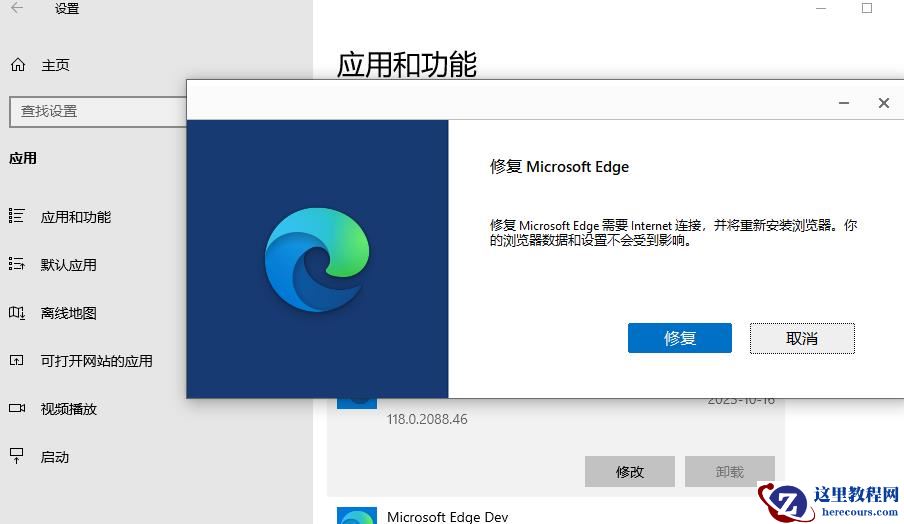Screen dimensions: 904x524
Task: Click the Microsoft Edge Dev list entry
Action: point(447,517)
